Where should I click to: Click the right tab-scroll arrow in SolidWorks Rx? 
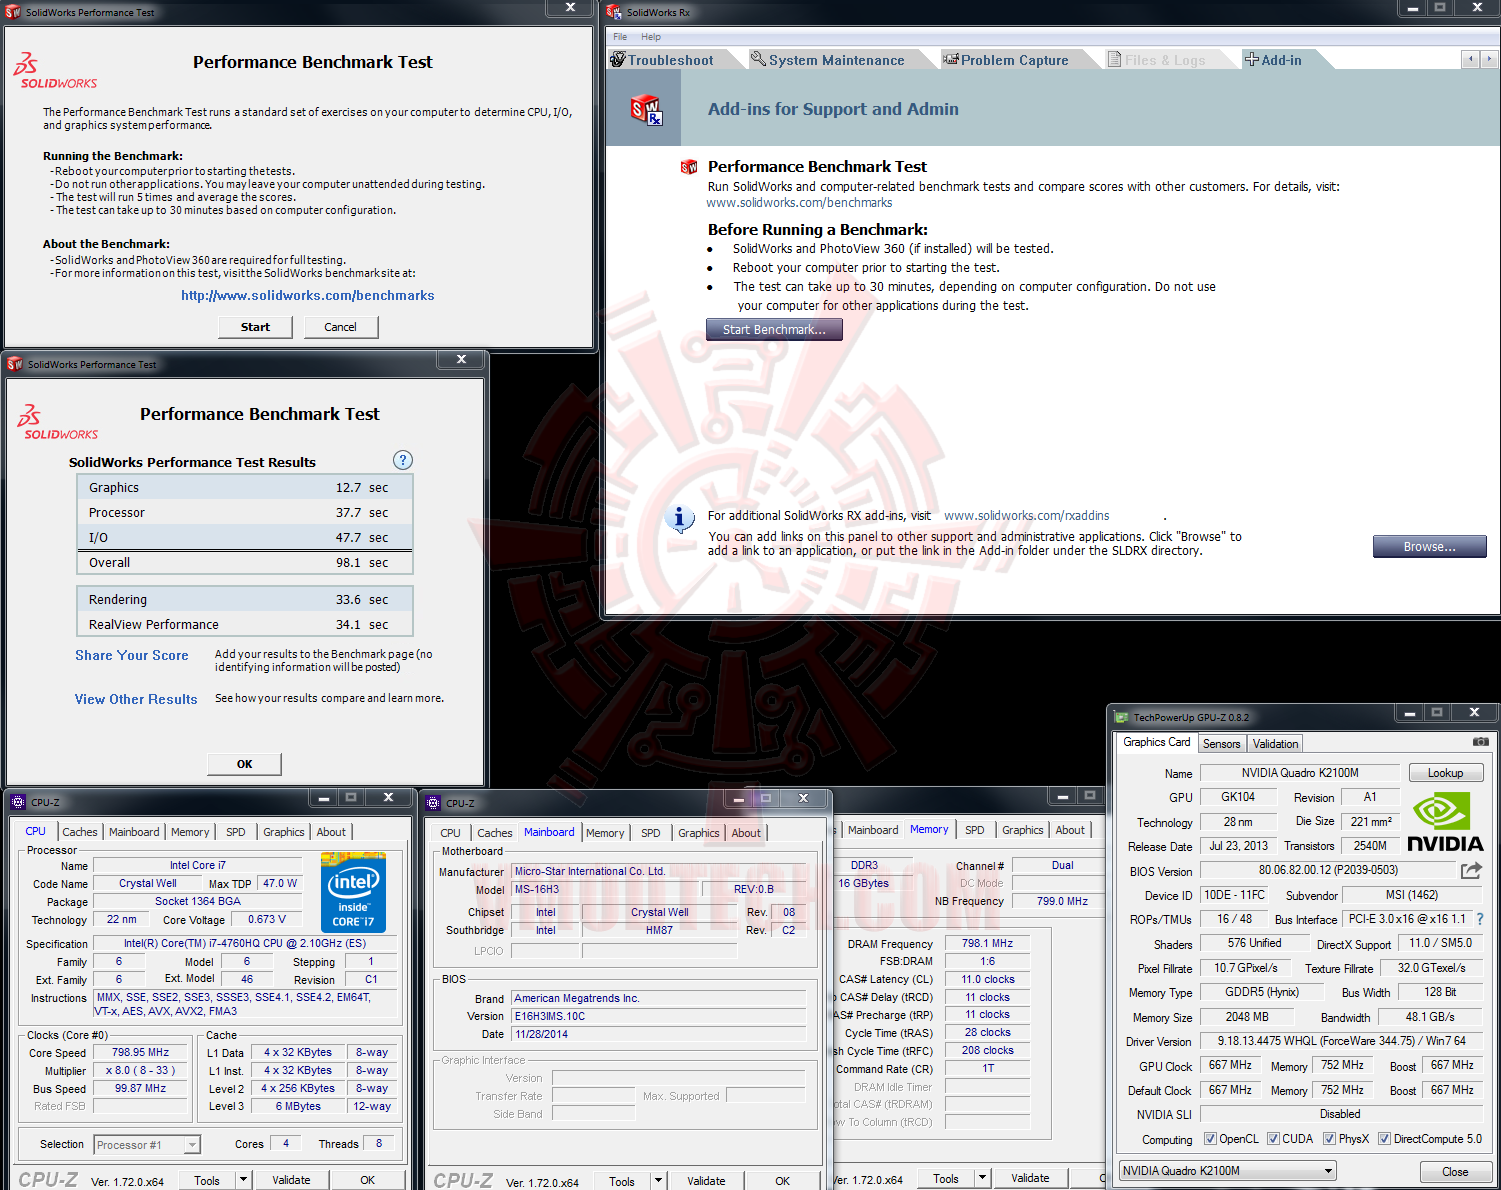(1489, 59)
